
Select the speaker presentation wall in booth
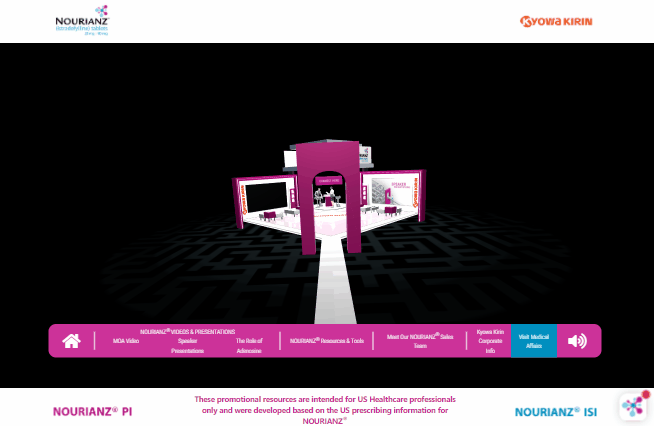[x=392, y=192]
